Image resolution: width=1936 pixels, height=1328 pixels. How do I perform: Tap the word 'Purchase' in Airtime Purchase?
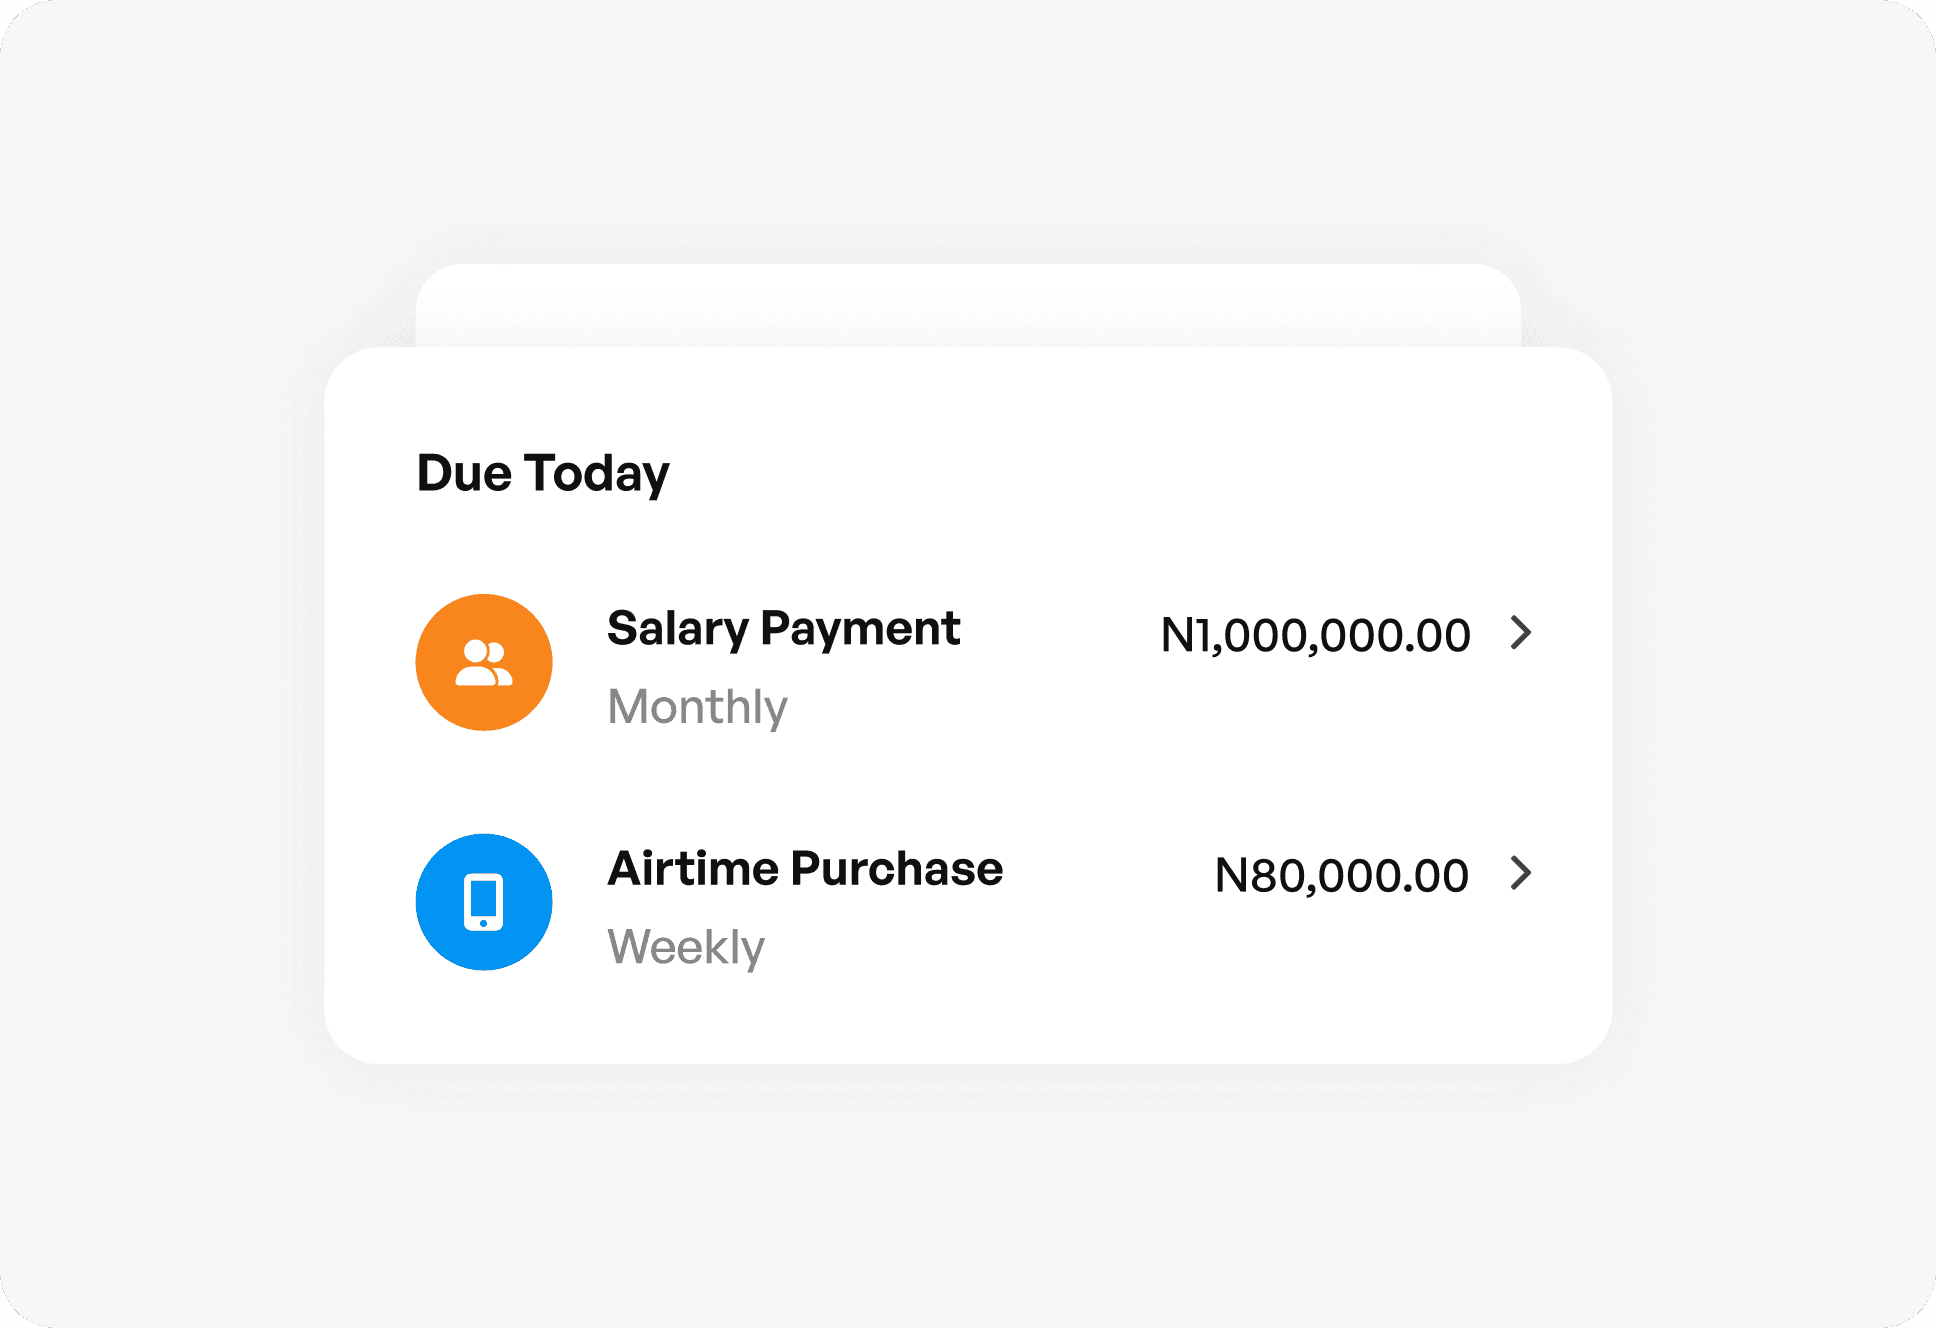[897, 868]
